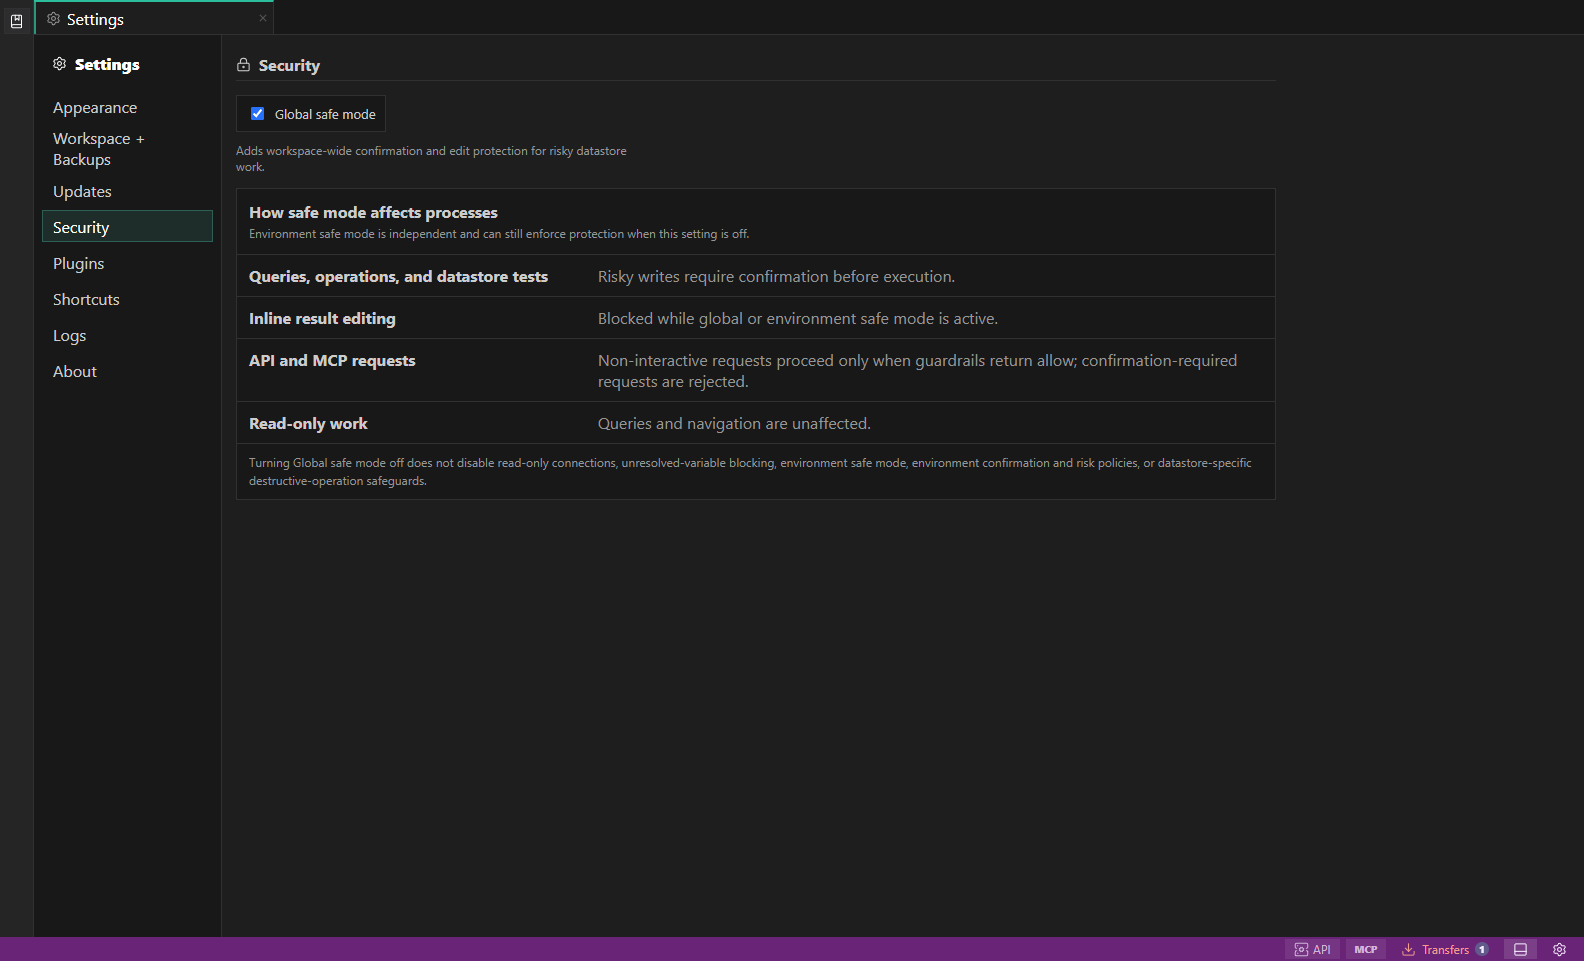Toggle the Global safe mode checkbox

[257, 114]
